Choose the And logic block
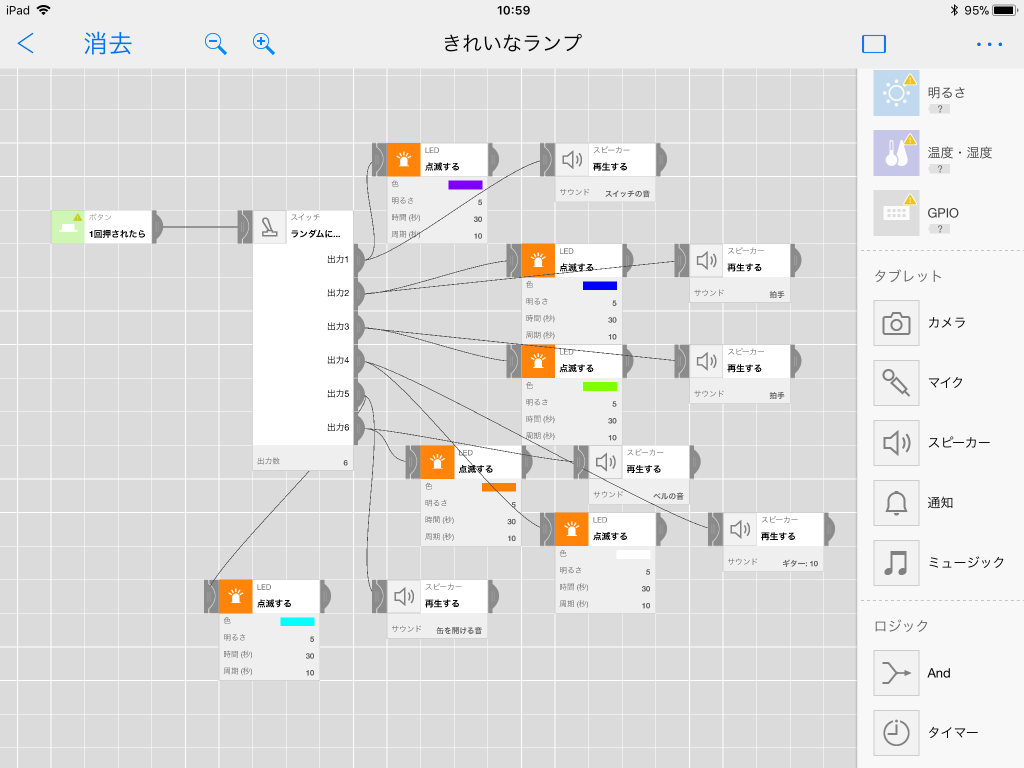The width and height of the screenshot is (1024, 768). [x=896, y=673]
